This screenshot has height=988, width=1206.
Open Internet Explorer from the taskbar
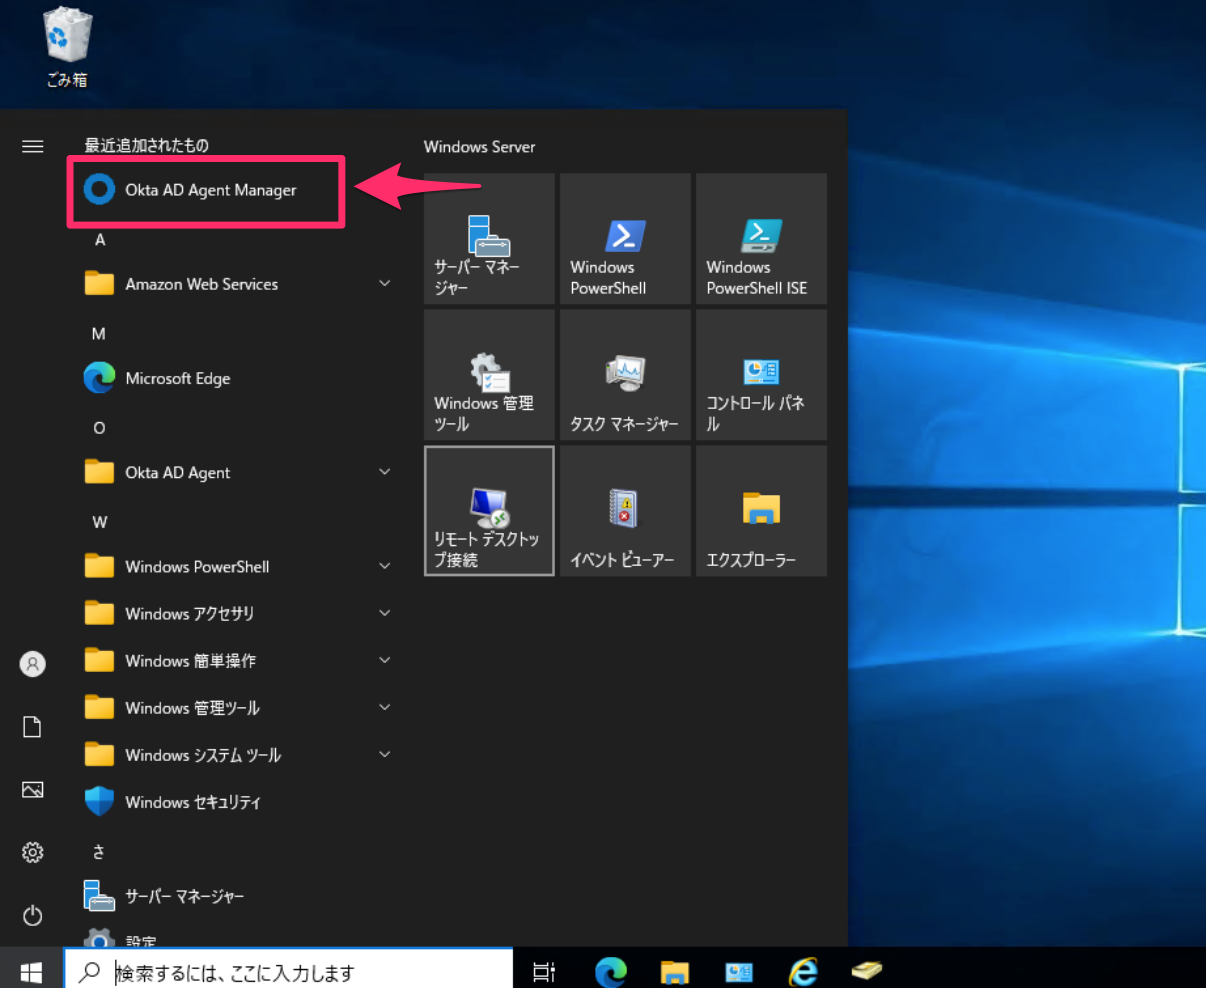click(803, 971)
